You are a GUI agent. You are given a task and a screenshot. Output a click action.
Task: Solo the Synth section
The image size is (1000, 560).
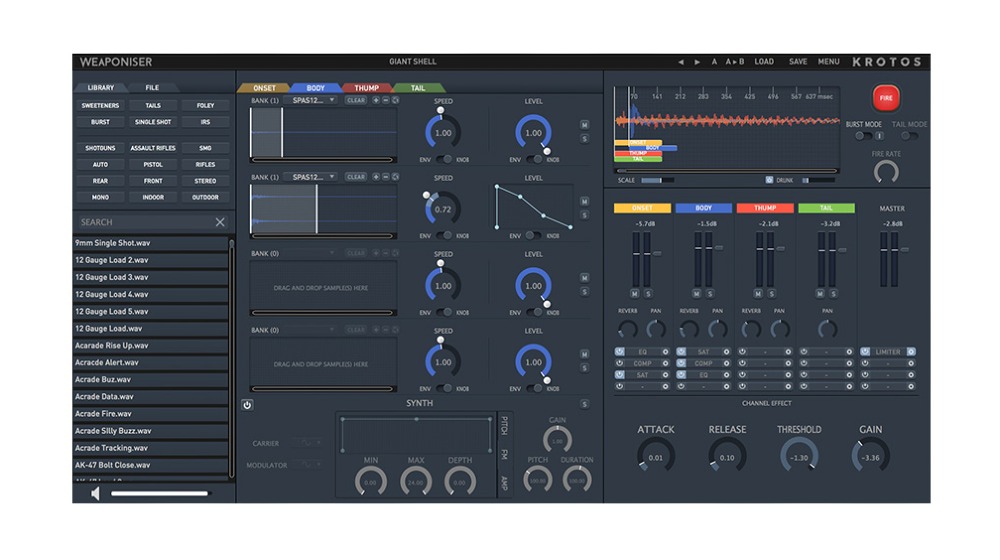pos(584,404)
